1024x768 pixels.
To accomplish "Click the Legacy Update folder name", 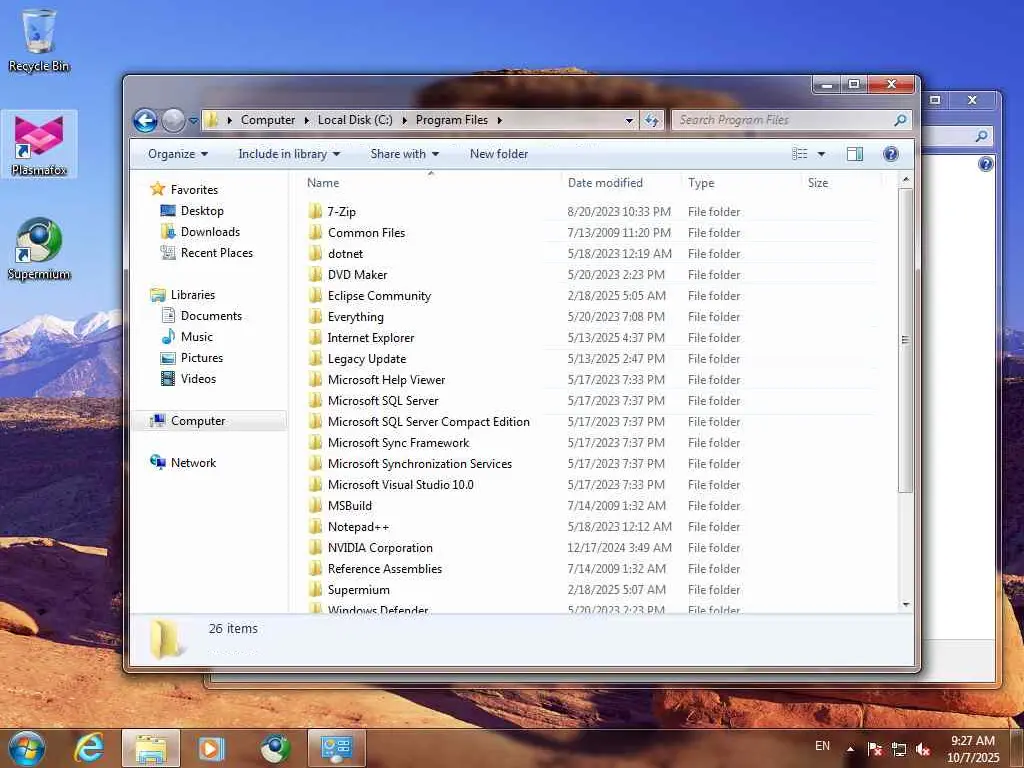I will tap(367, 359).
